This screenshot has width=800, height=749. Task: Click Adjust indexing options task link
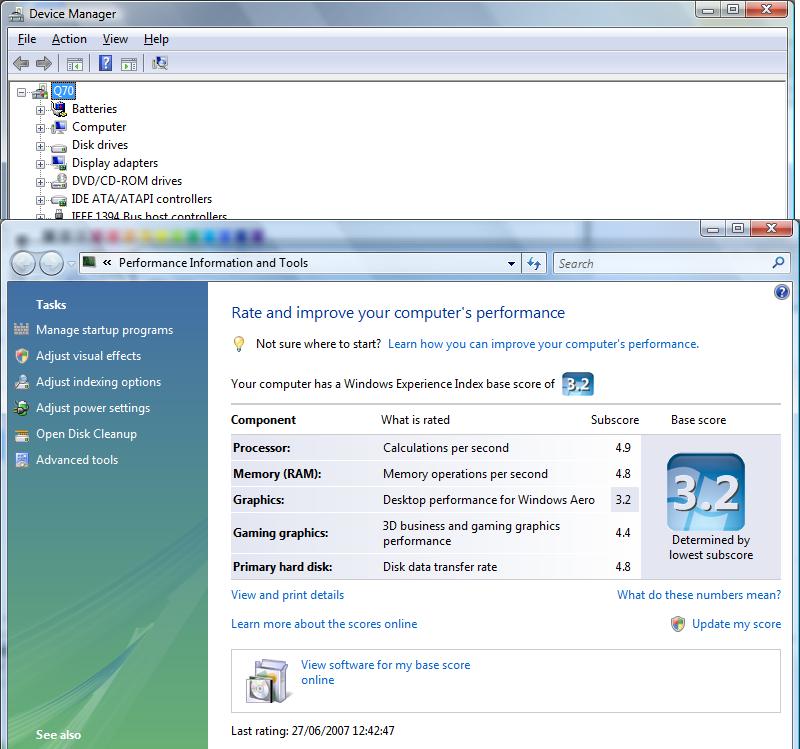[x=98, y=382]
